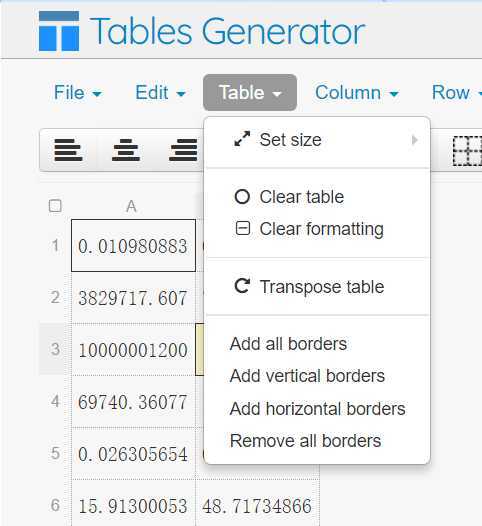Choose Clear formatting menu entry
This screenshot has width=482, height=526.
[x=317, y=229]
